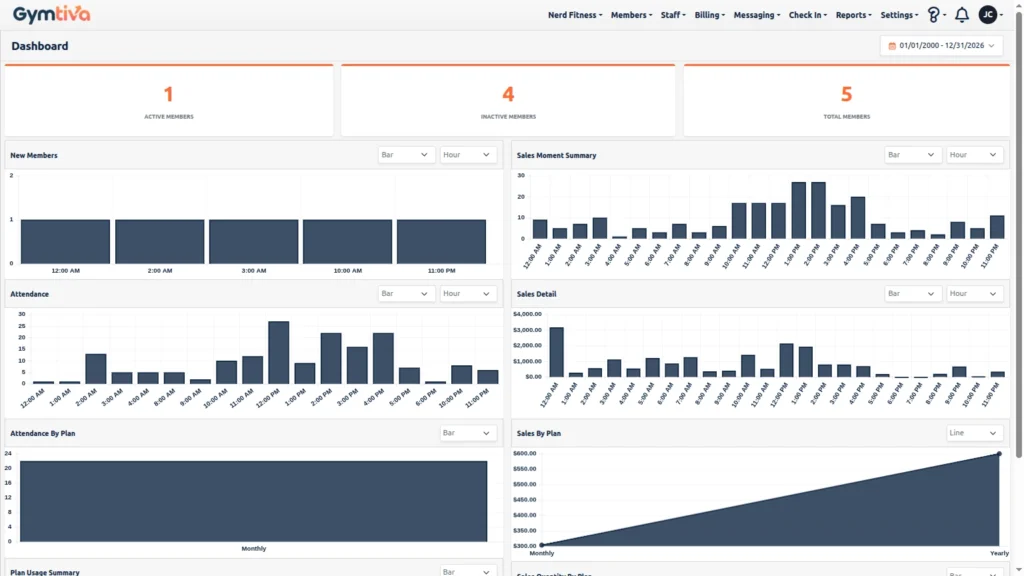This screenshot has height=576, width=1024.
Task: Click the Active Members count link
Action: coord(168,93)
